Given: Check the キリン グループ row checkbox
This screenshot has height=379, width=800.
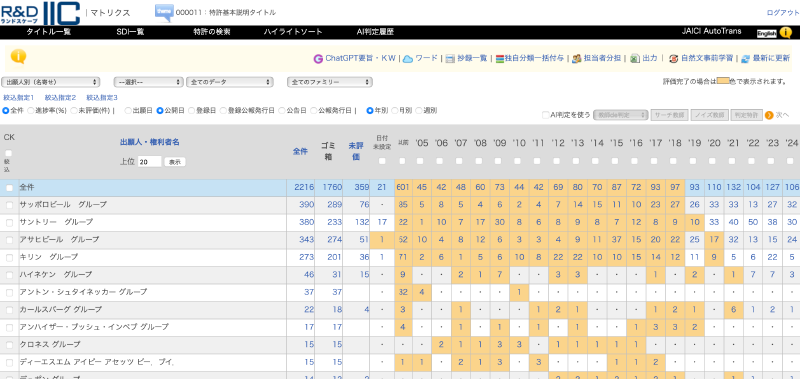Looking at the screenshot, I should 9,258.
